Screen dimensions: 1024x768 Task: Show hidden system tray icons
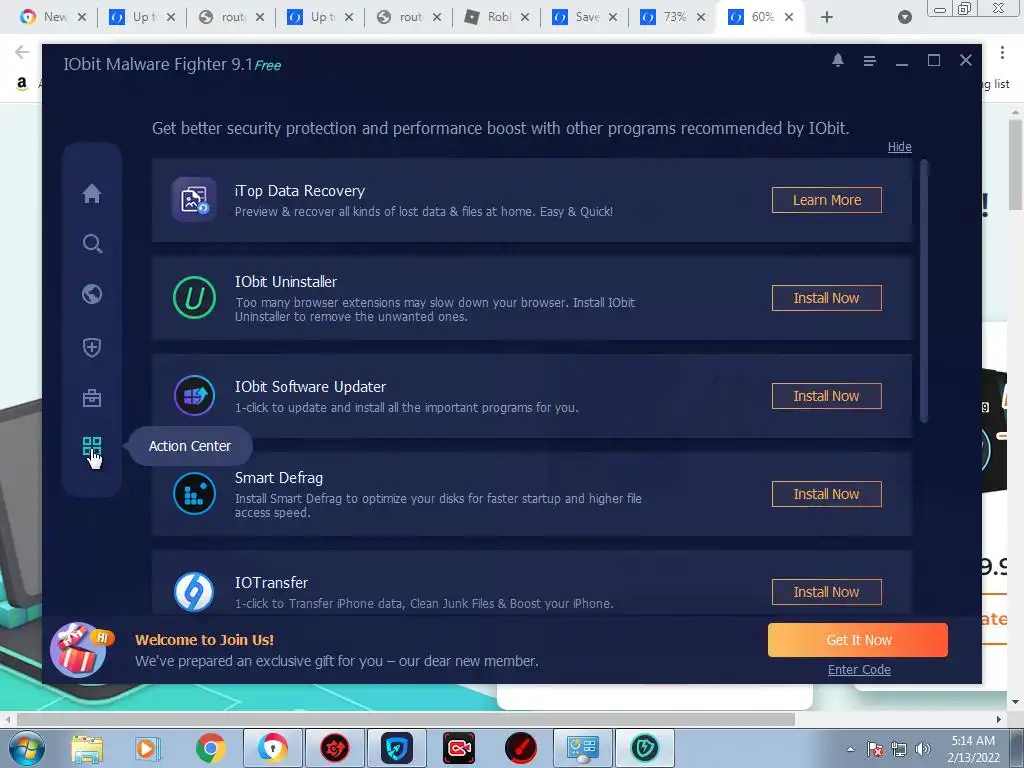(x=850, y=749)
